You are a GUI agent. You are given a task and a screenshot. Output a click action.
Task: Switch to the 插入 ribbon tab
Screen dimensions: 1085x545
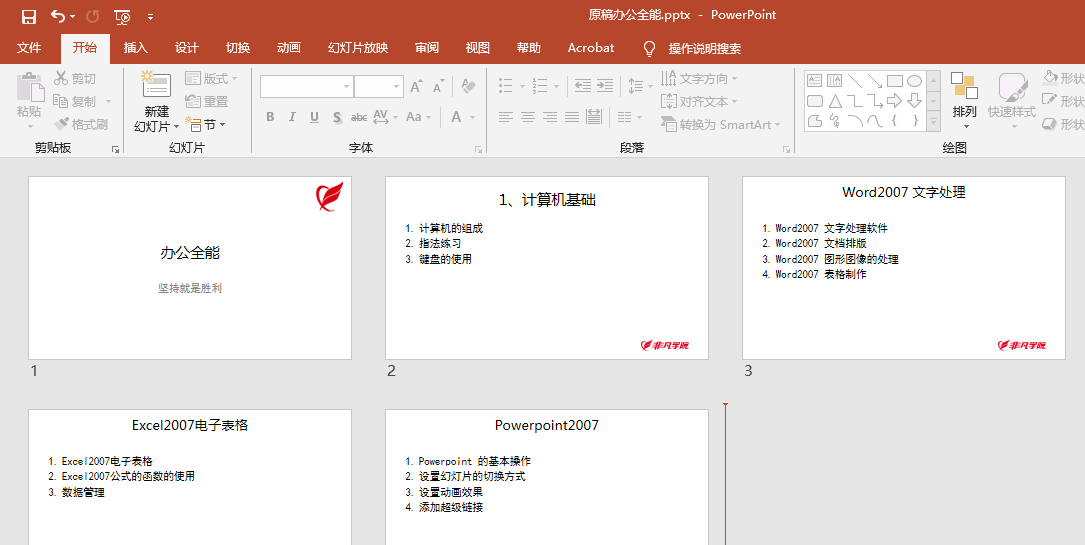pos(136,48)
